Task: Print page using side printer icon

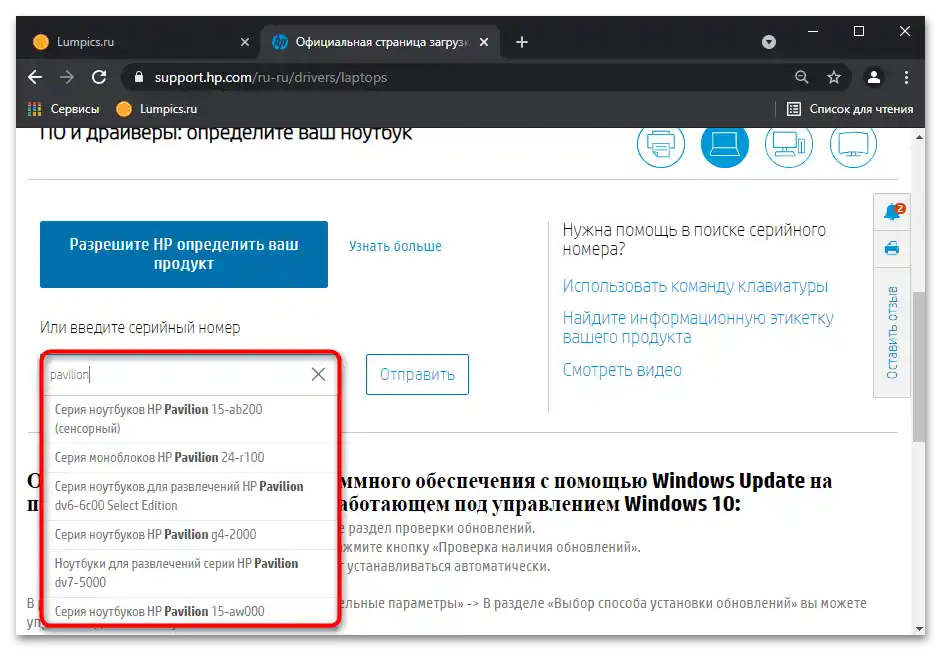Action: tap(892, 248)
